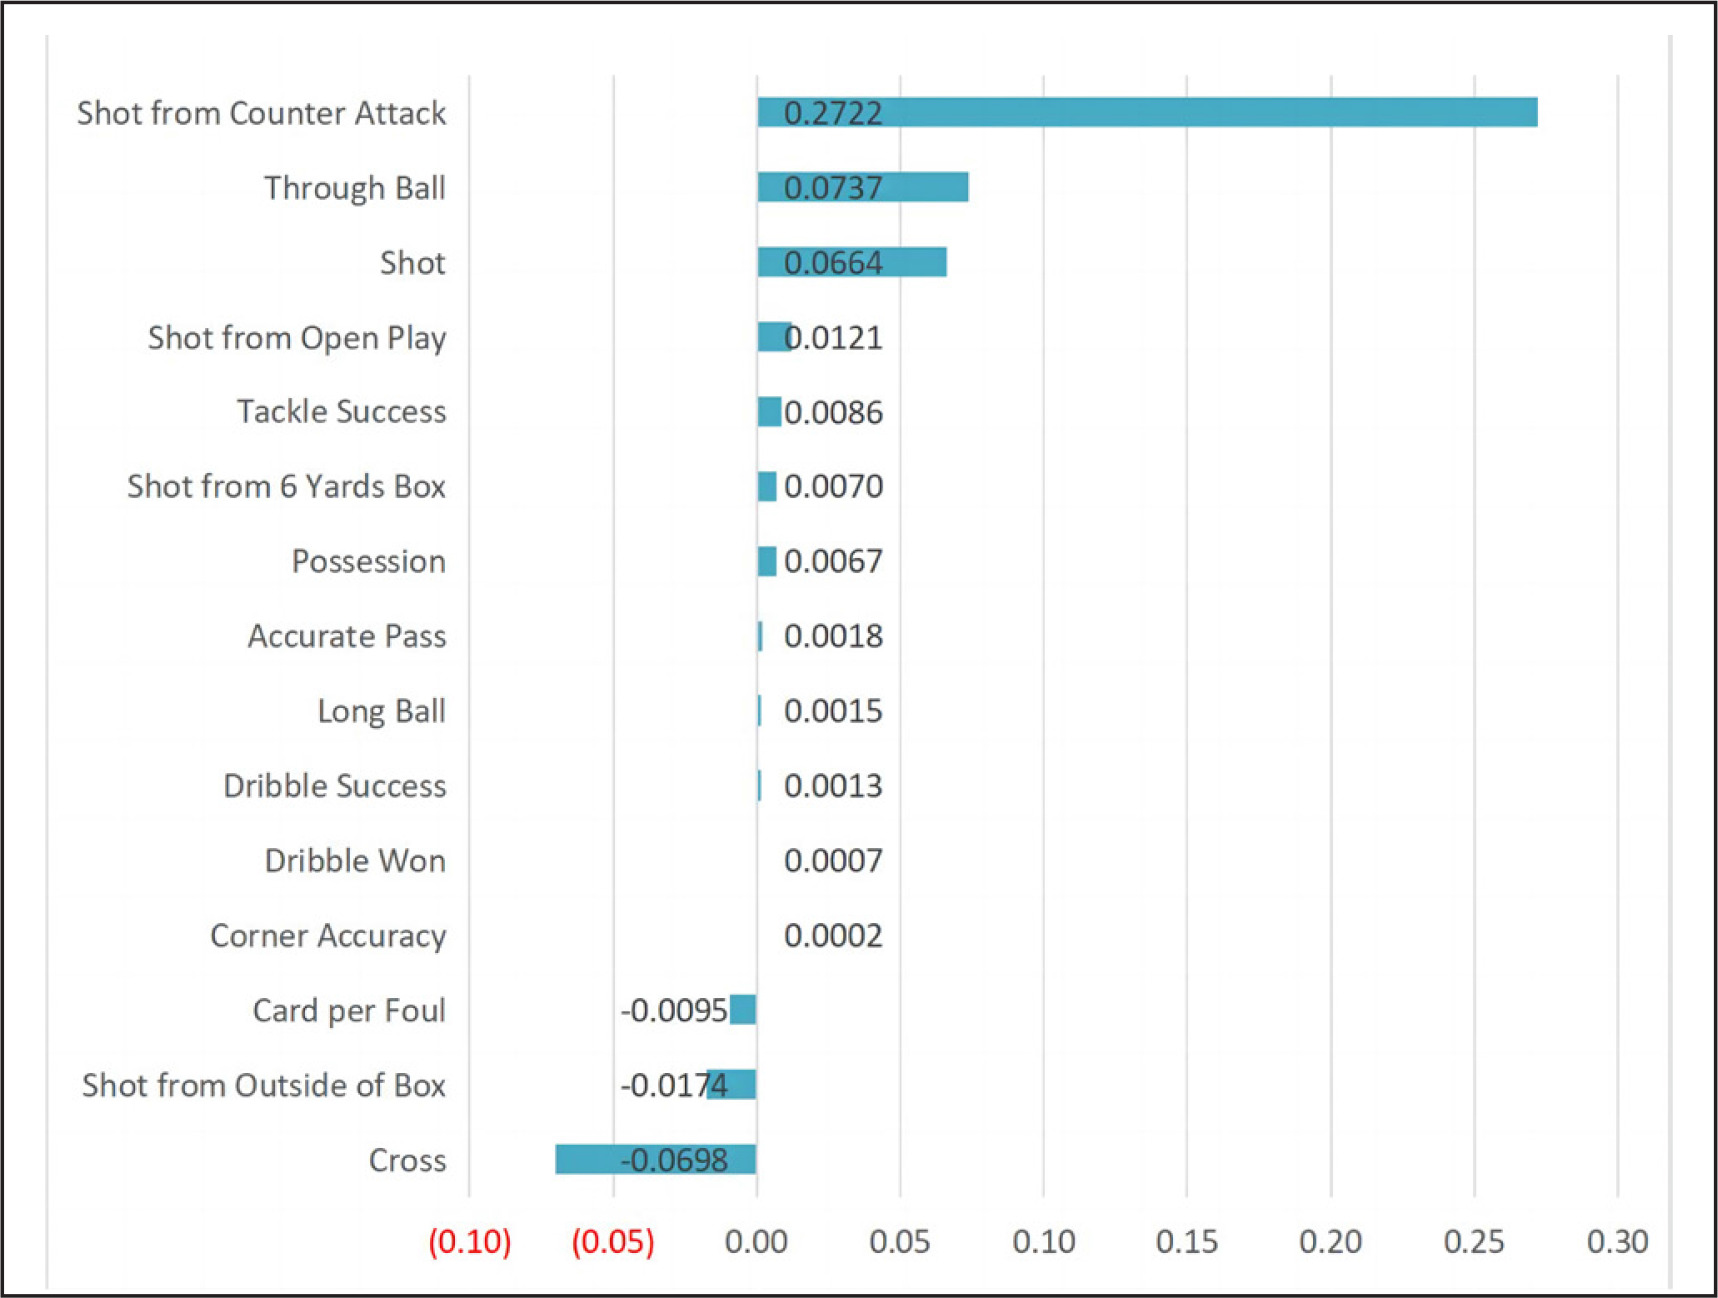Viewport: 1718px width, 1298px height.
Task: Select the Shot from Open Play label
Action: coord(296,338)
